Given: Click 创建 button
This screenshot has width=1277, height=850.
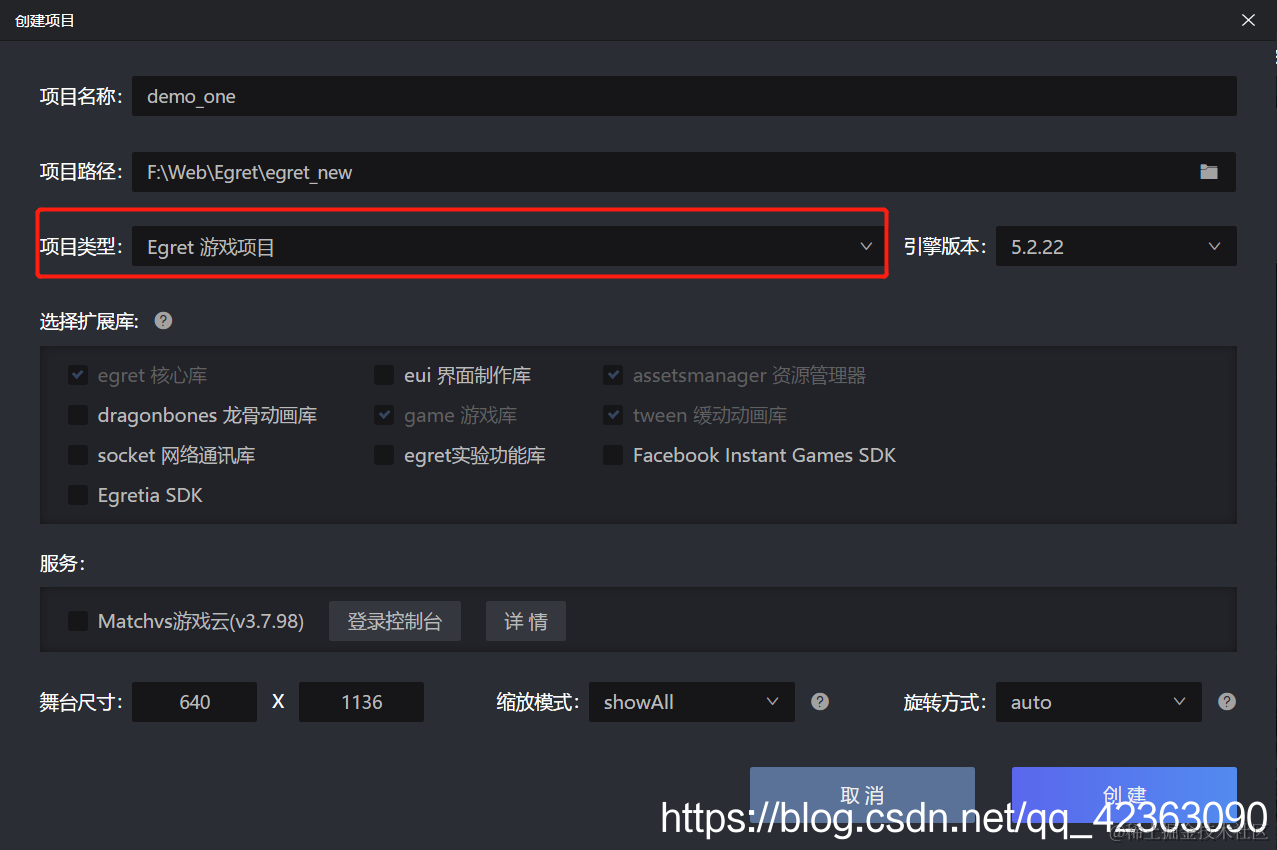Looking at the screenshot, I should click(1124, 795).
